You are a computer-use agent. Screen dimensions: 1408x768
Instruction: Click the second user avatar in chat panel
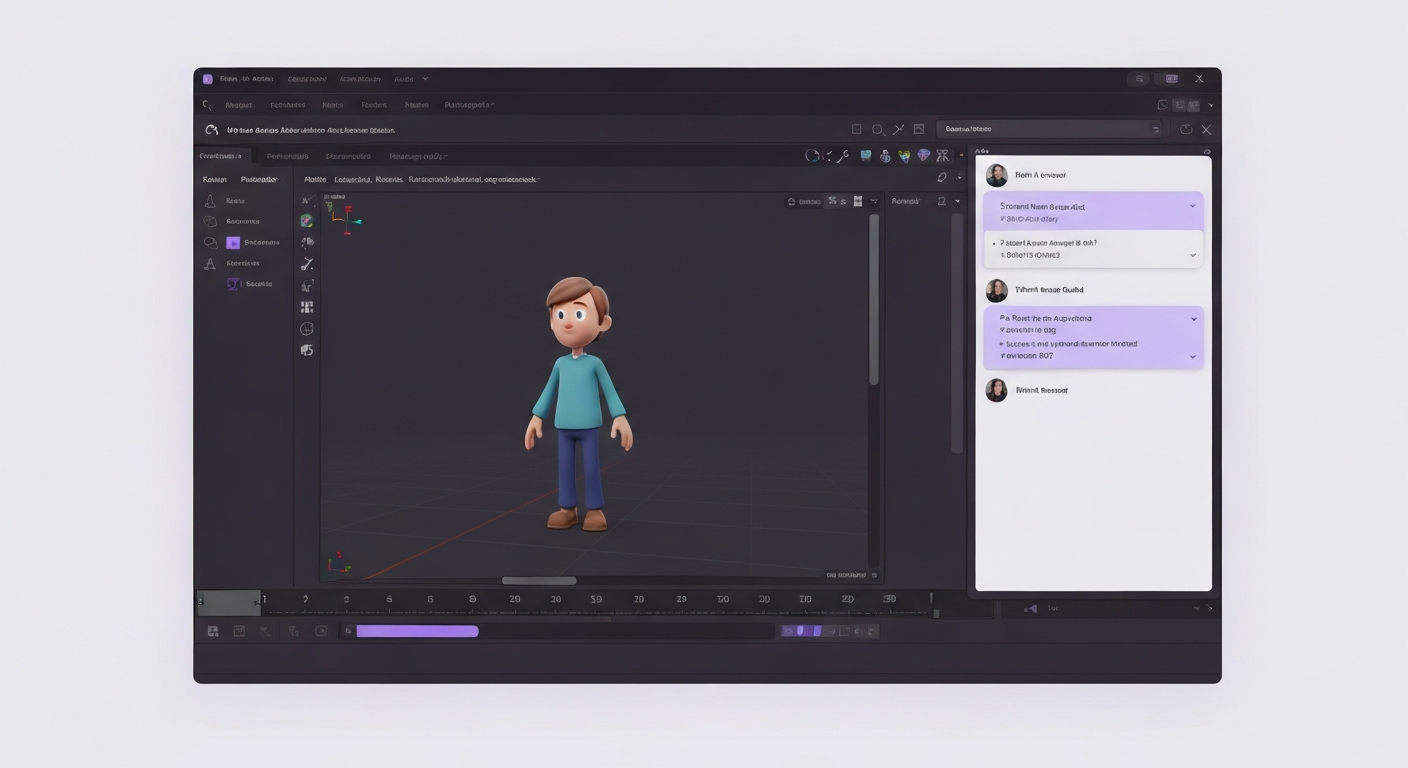click(996, 291)
